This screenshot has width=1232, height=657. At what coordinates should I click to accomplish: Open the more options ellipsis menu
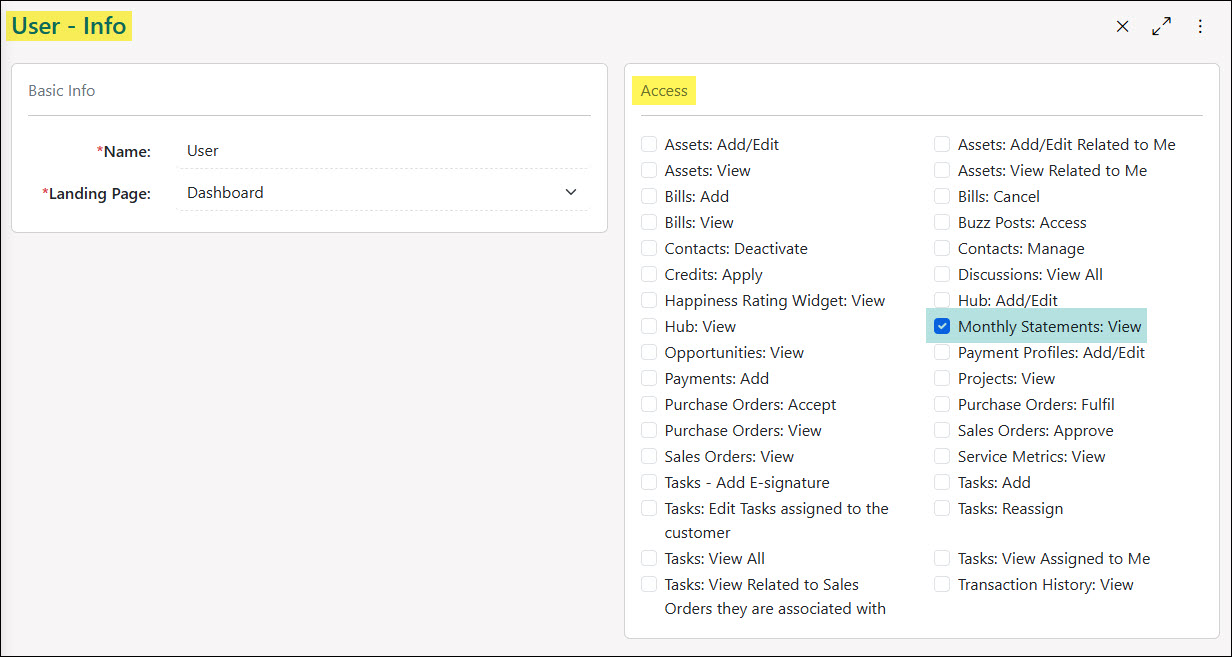click(1199, 26)
